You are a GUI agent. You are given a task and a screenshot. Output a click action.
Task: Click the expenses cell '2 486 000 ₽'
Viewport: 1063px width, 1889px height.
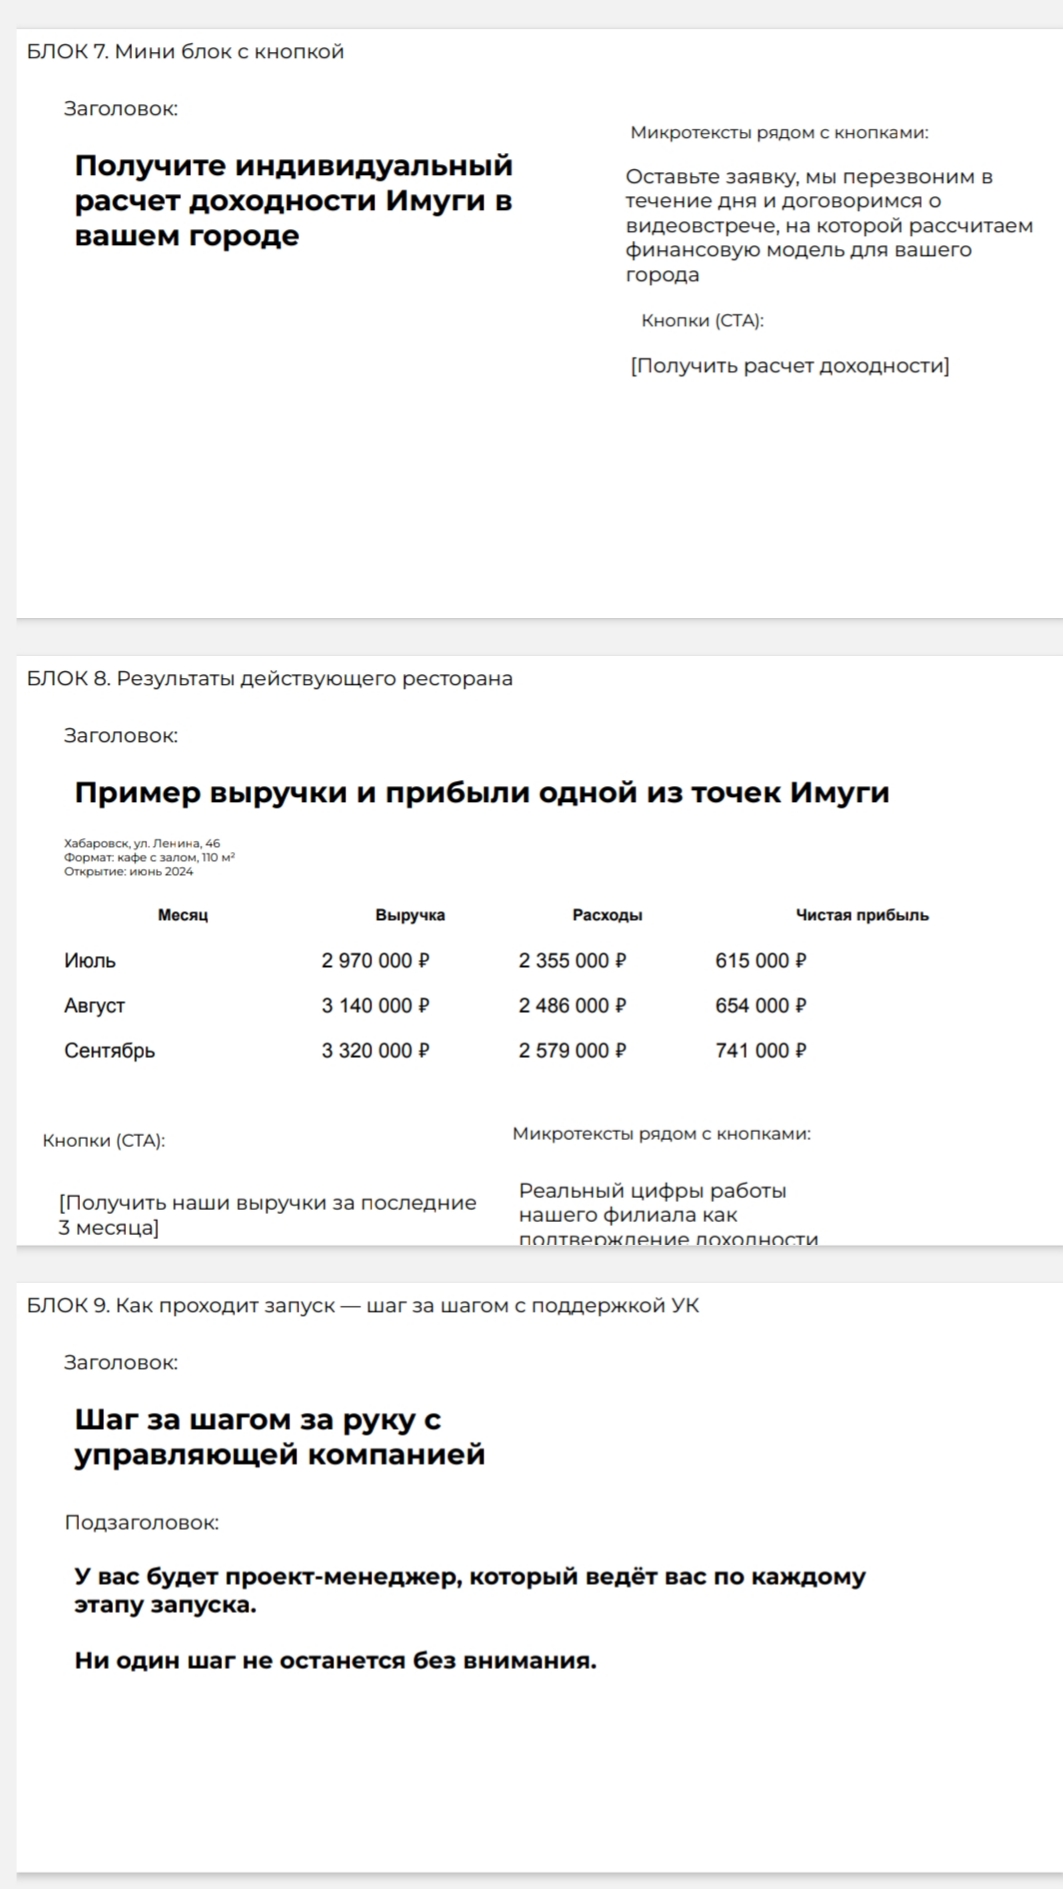pyautogui.click(x=572, y=1006)
